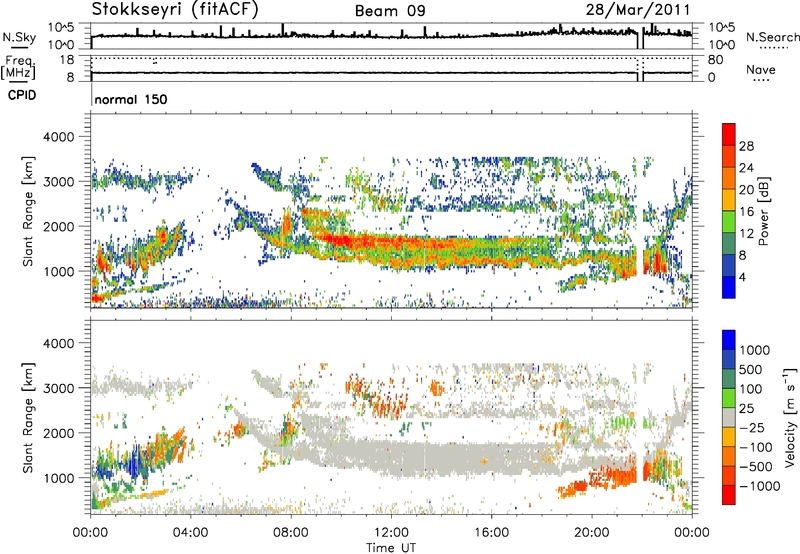This screenshot has width=800, height=554.
Task: Click the '80' Nave tick label
Action: [715, 60]
